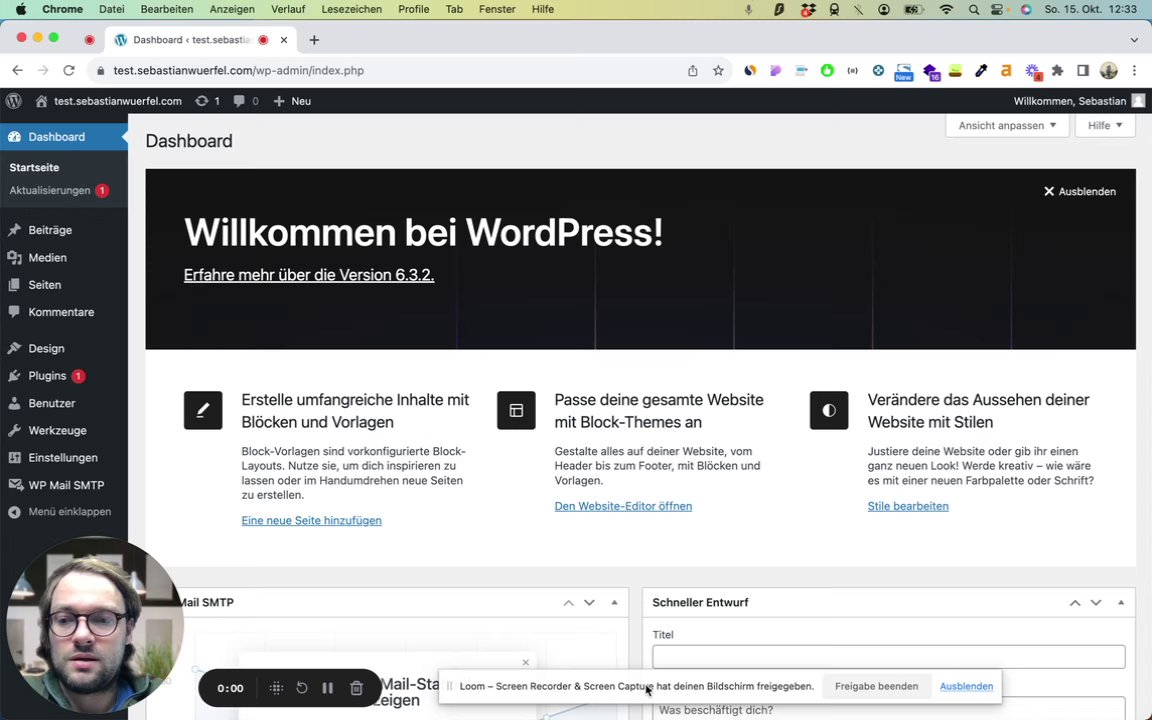Go back in browser history

18,71
